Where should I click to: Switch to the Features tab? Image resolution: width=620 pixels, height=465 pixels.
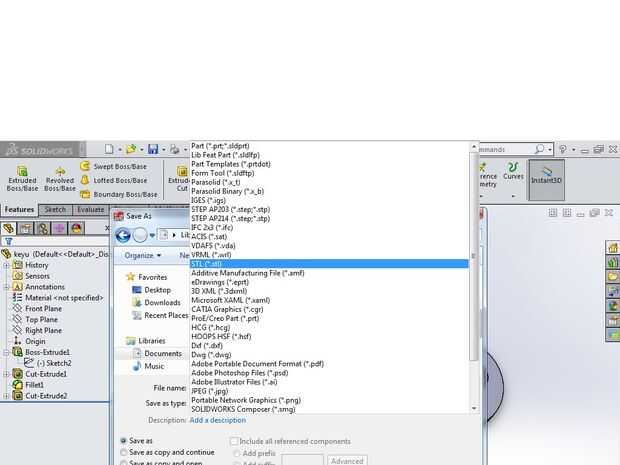(19, 210)
